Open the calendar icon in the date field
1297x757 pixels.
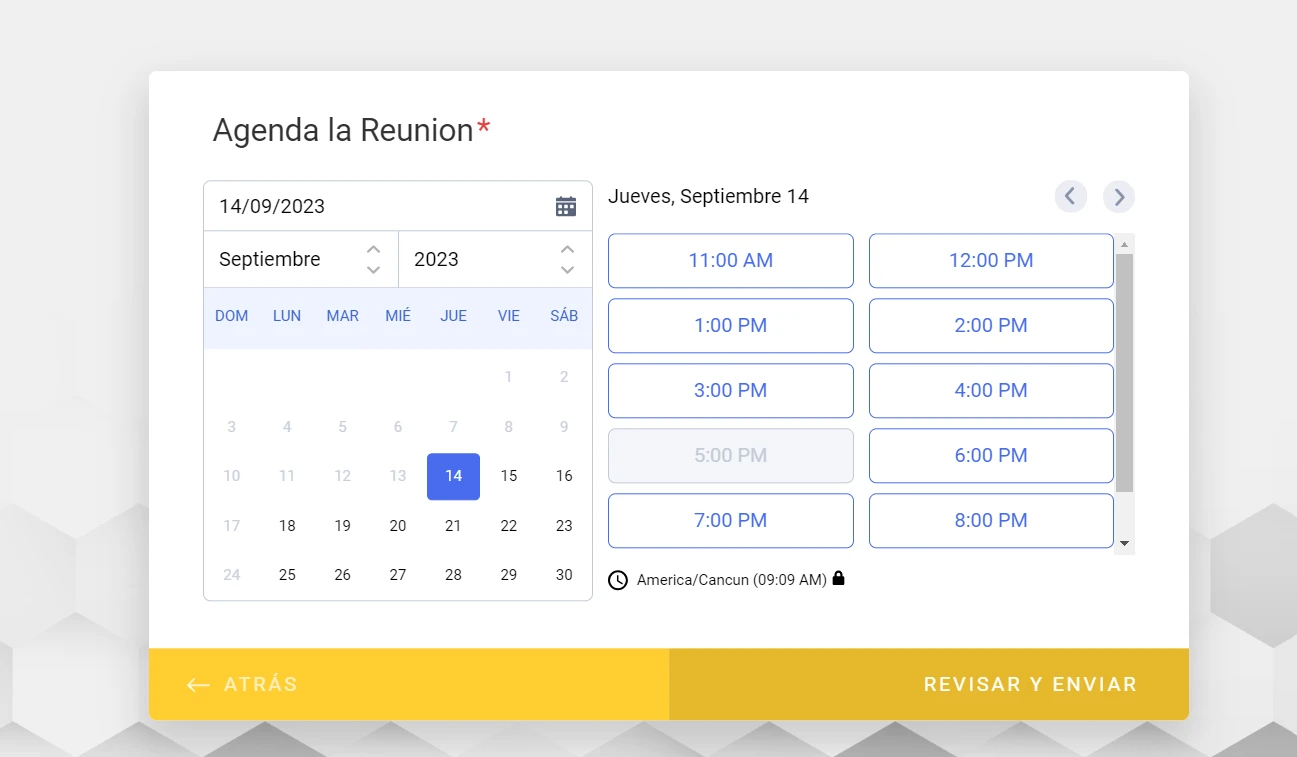click(565, 204)
